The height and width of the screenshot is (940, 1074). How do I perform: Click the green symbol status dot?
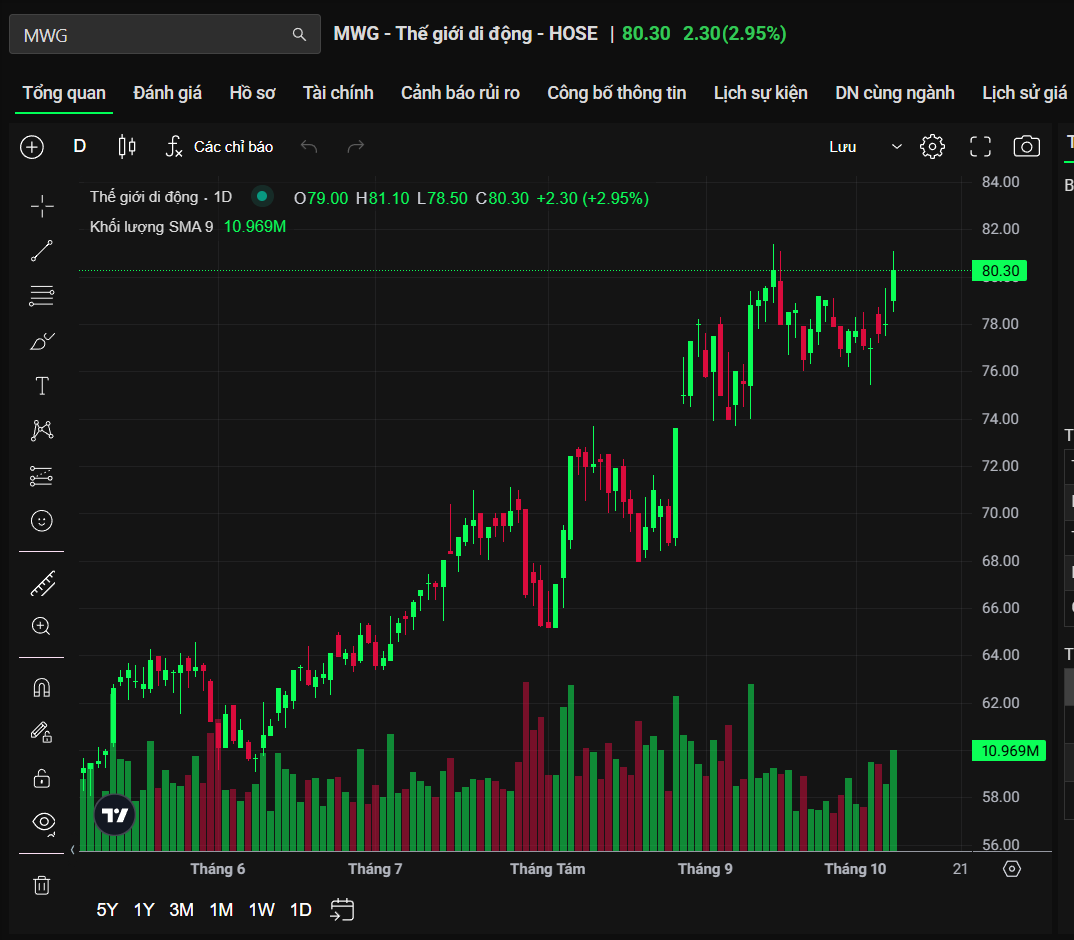click(262, 197)
